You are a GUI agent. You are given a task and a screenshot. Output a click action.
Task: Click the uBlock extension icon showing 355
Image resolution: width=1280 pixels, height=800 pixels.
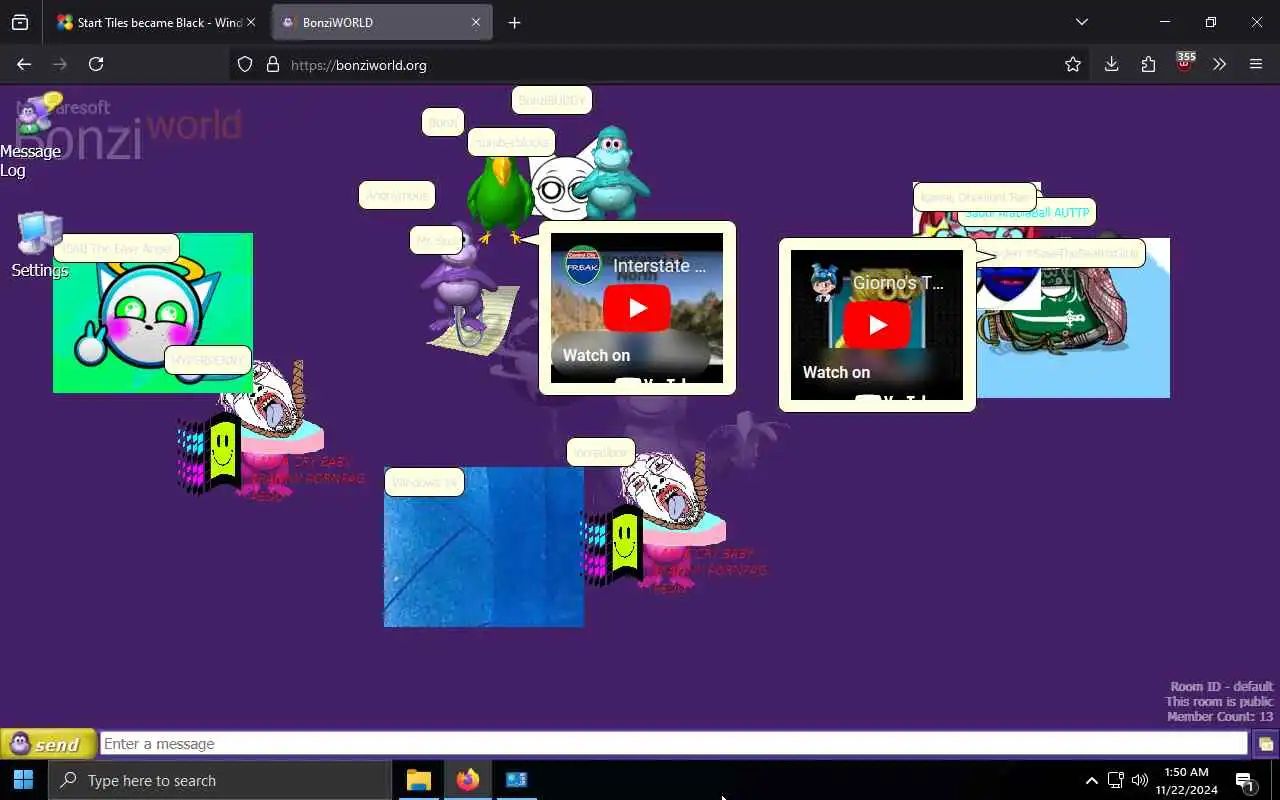click(1185, 63)
